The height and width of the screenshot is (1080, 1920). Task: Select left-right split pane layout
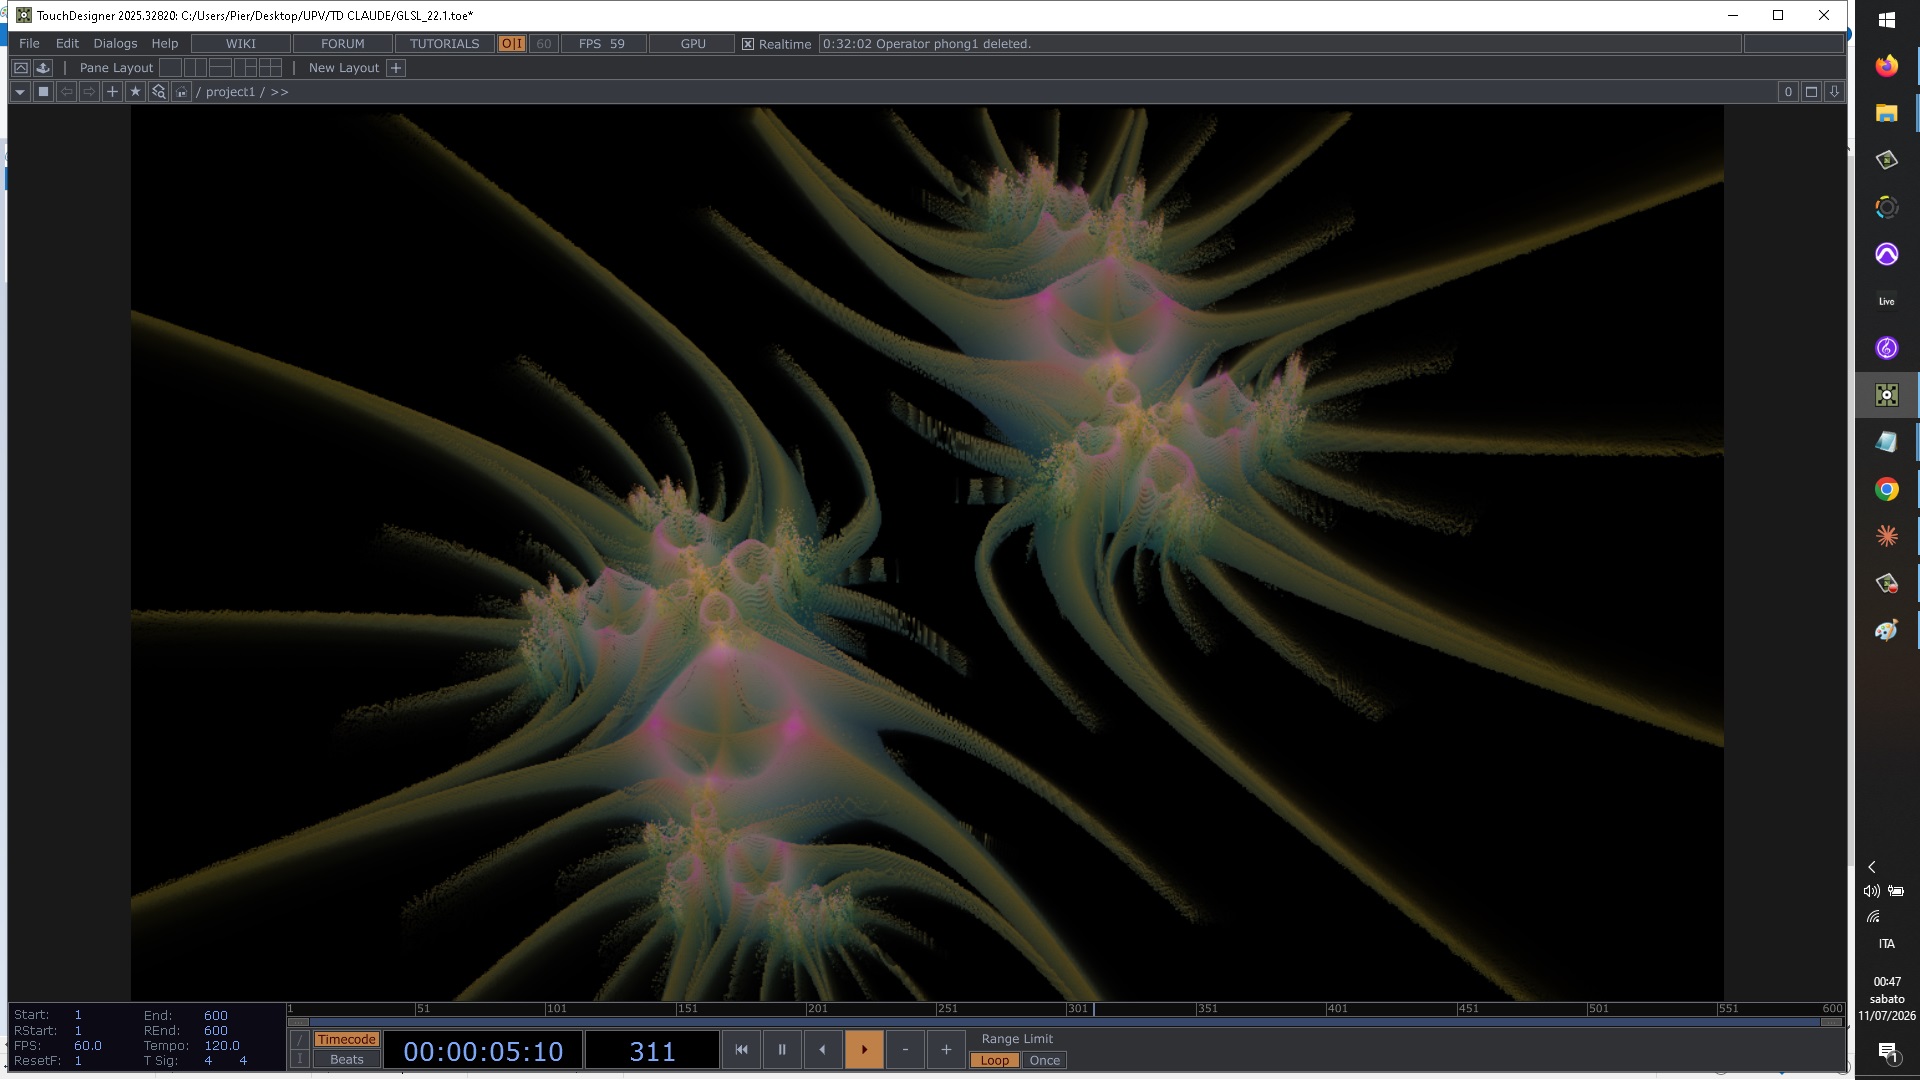coord(196,68)
